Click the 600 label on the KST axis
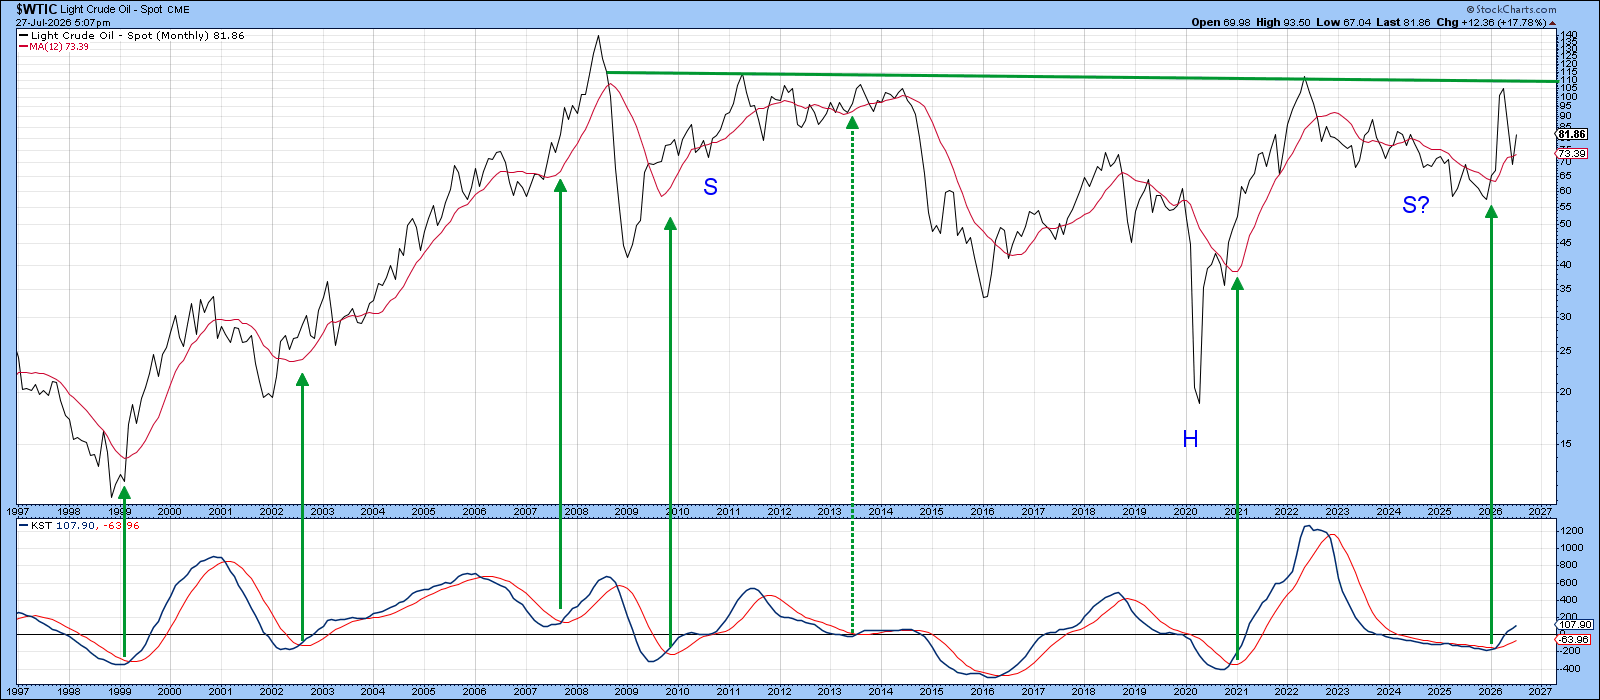 pyautogui.click(x=1569, y=583)
